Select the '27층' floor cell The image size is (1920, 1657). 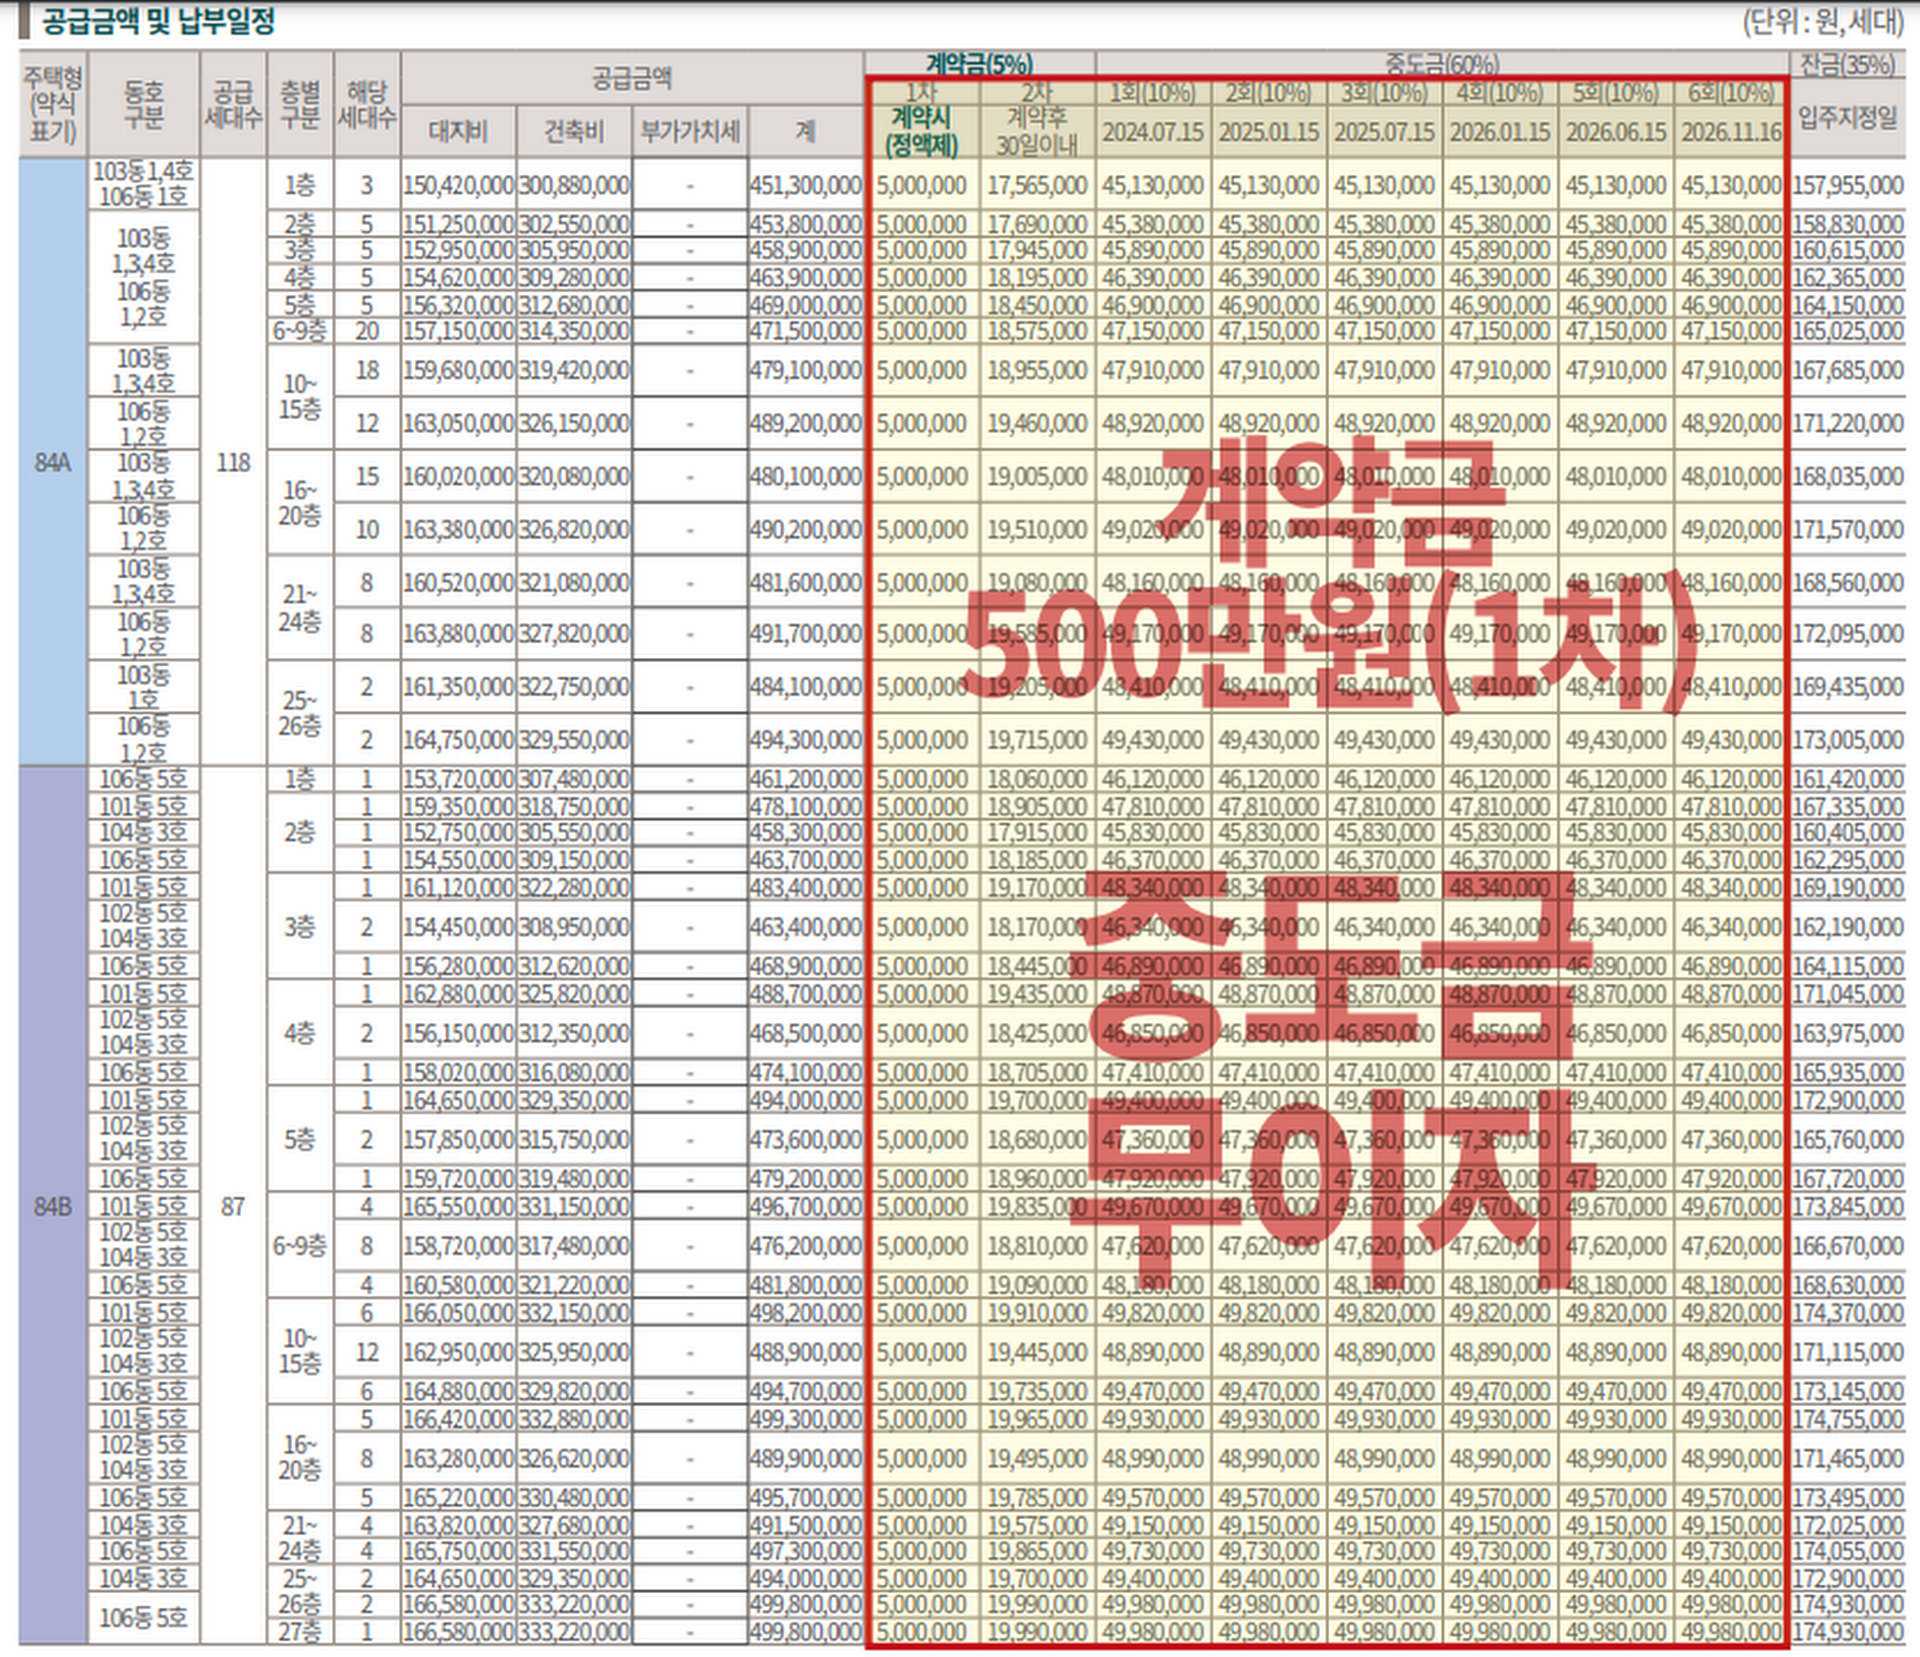point(299,1632)
